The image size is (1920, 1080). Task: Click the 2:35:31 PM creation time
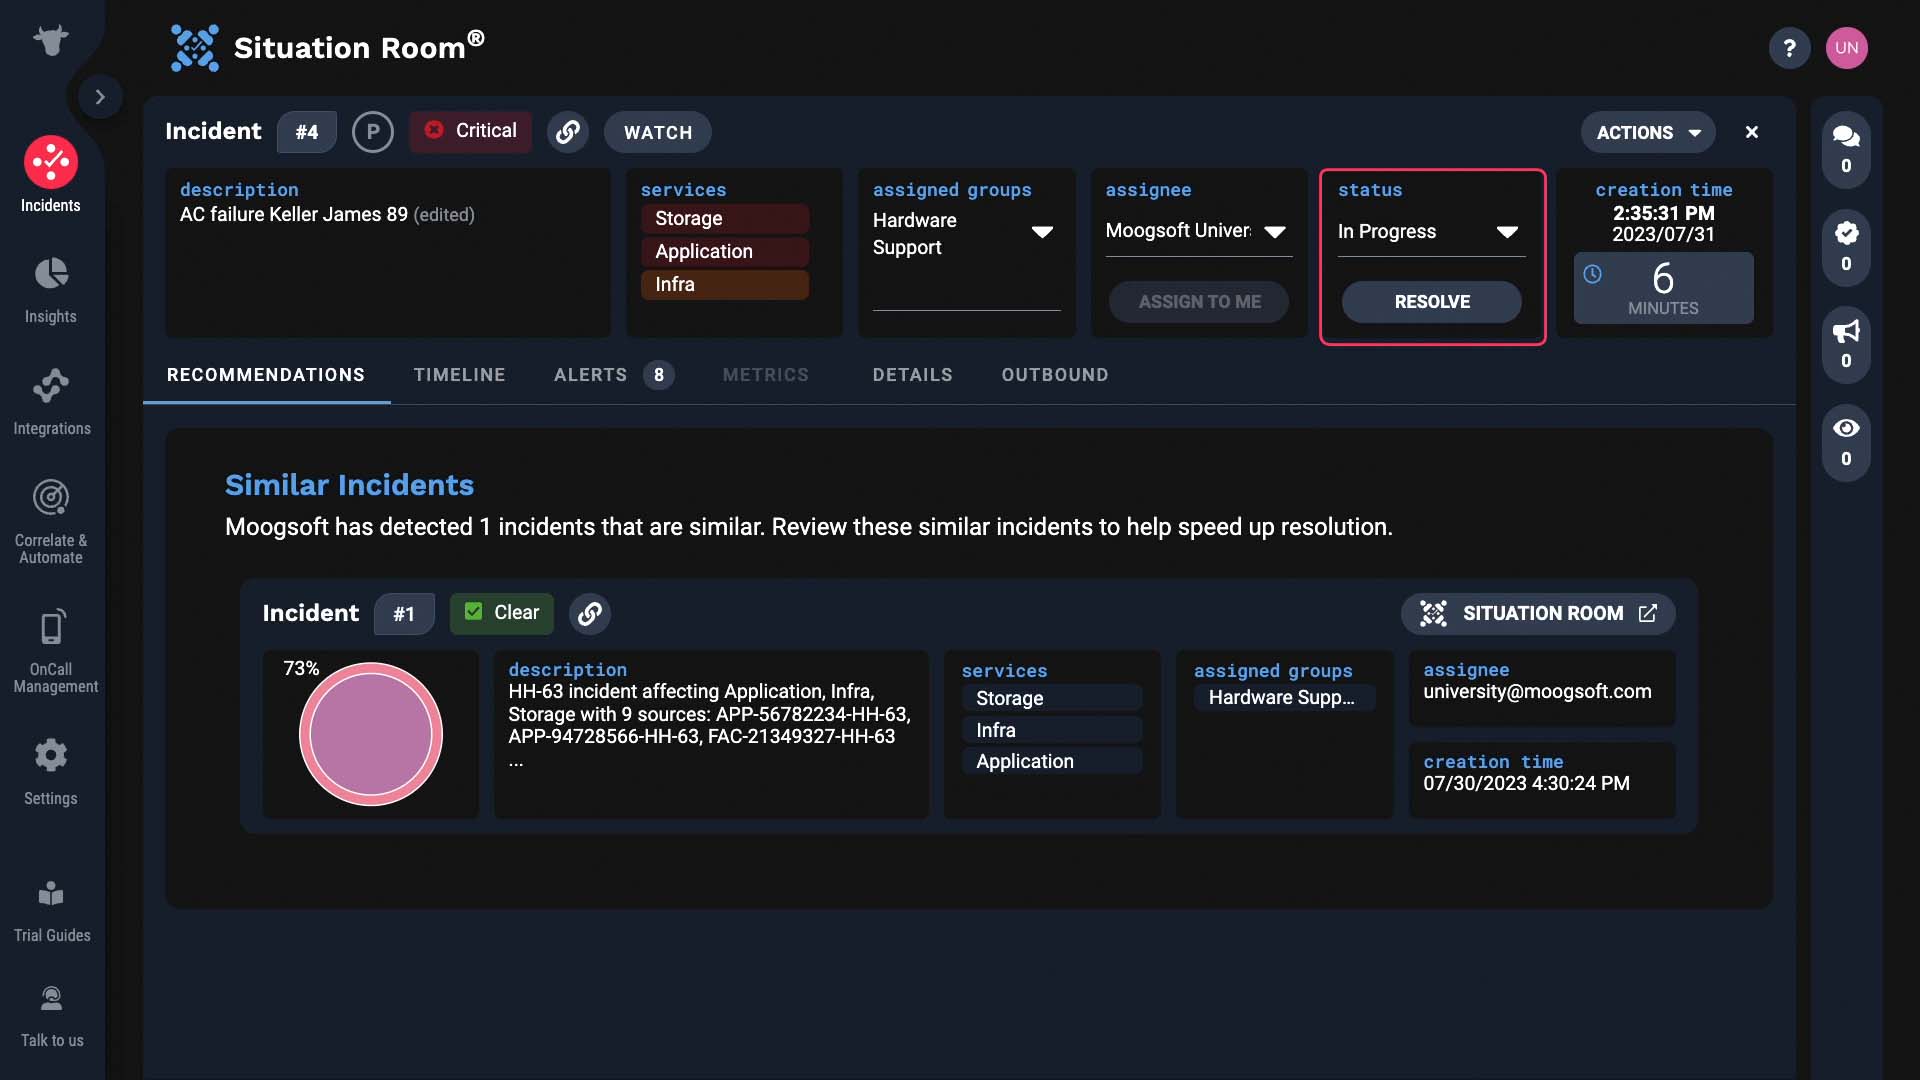[1663, 213]
